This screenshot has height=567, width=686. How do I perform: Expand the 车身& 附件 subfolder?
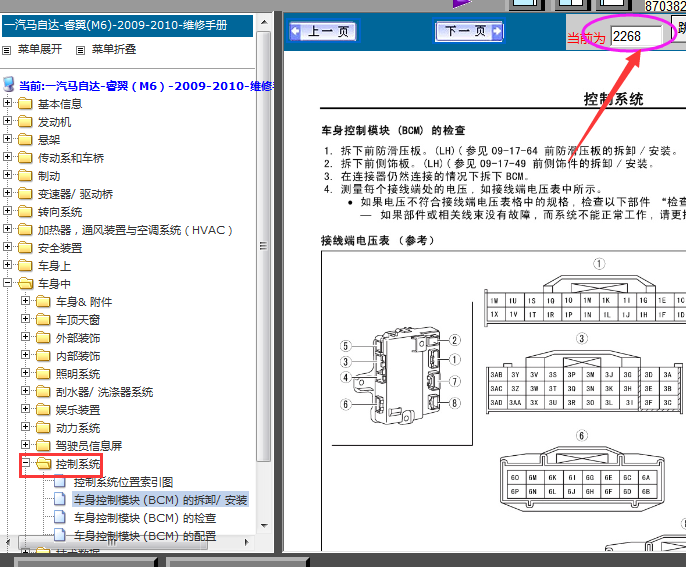point(25,301)
